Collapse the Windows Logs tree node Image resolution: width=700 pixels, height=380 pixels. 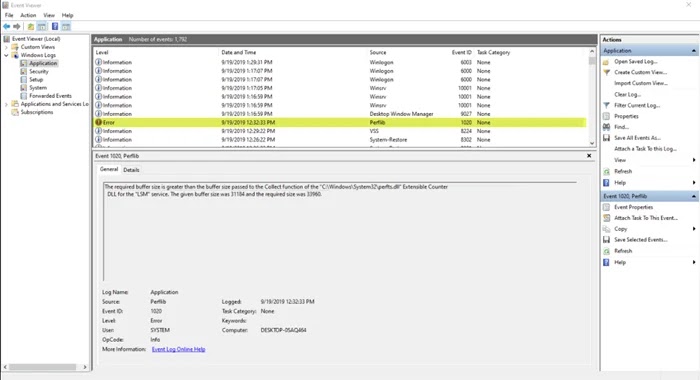(x=6, y=55)
